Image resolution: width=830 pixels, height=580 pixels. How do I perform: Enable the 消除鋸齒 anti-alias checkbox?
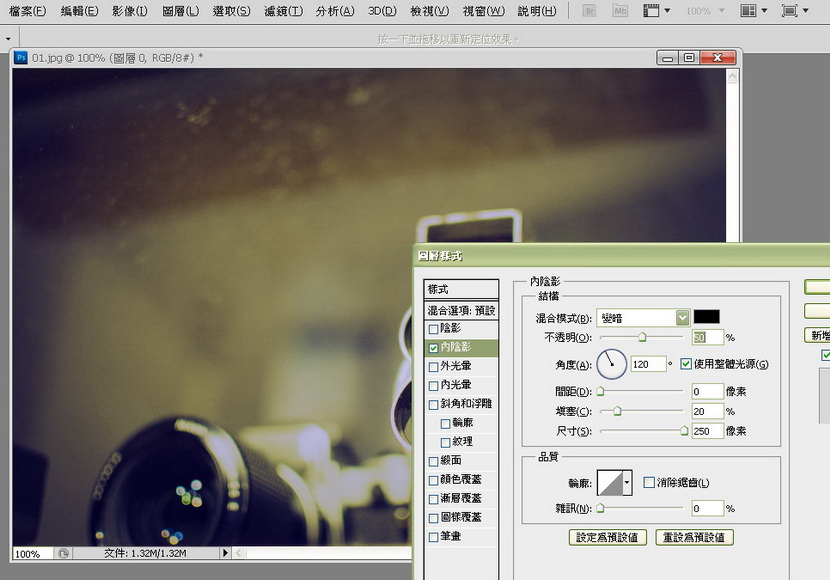pyautogui.click(x=649, y=483)
